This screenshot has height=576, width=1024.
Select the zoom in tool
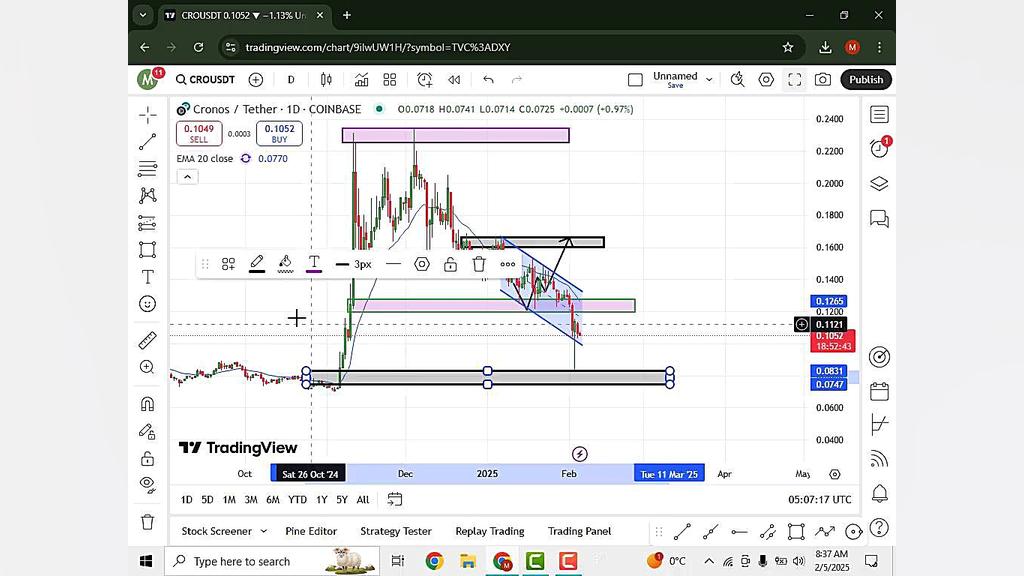tap(148, 367)
